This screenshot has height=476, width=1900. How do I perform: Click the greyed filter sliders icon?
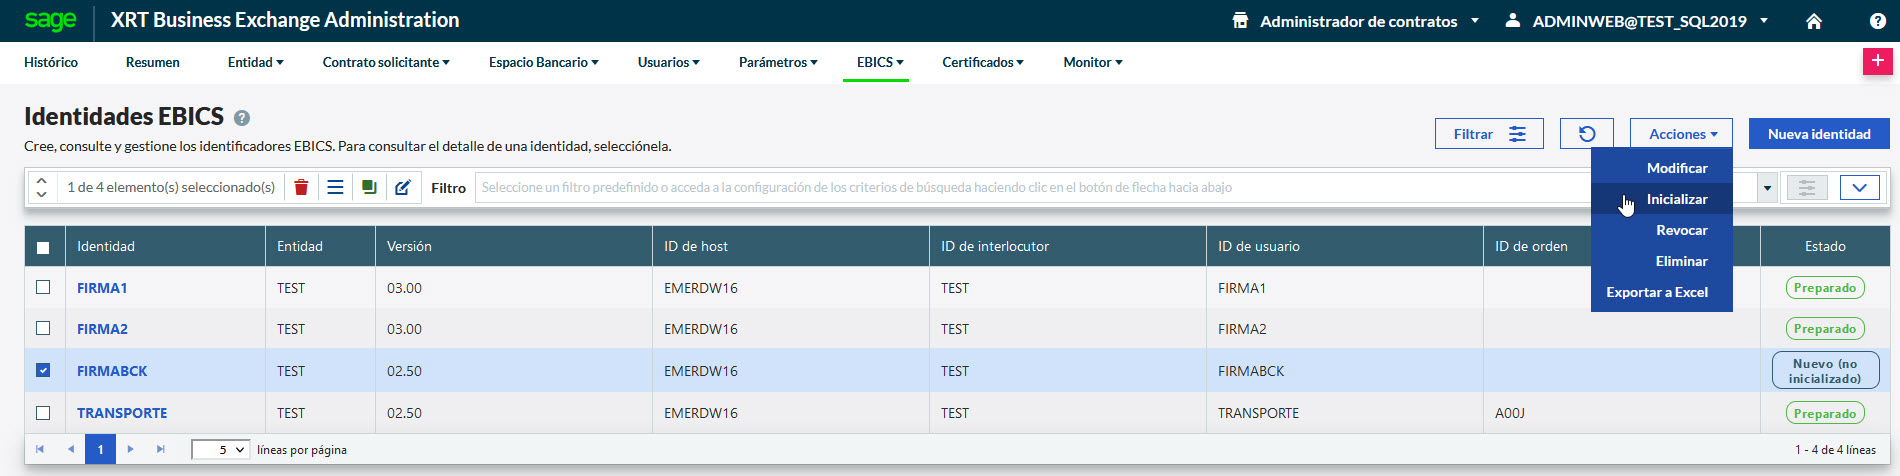[x=1807, y=187]
